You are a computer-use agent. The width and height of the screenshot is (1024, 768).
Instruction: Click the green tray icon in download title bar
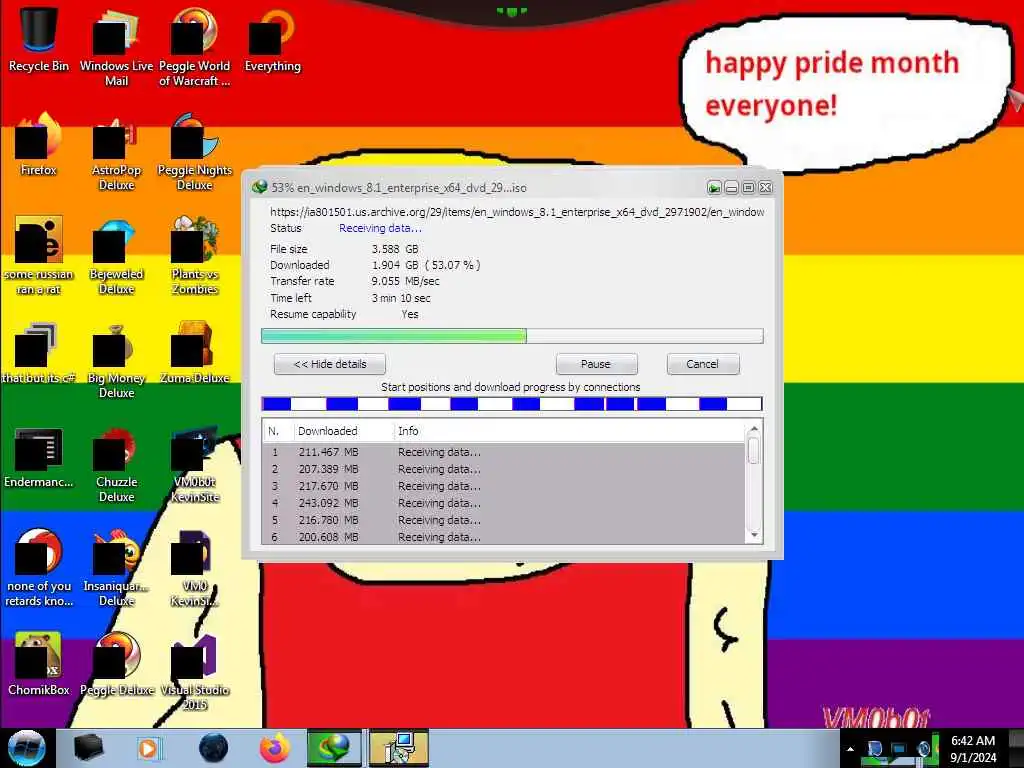[x=714, y=188]
